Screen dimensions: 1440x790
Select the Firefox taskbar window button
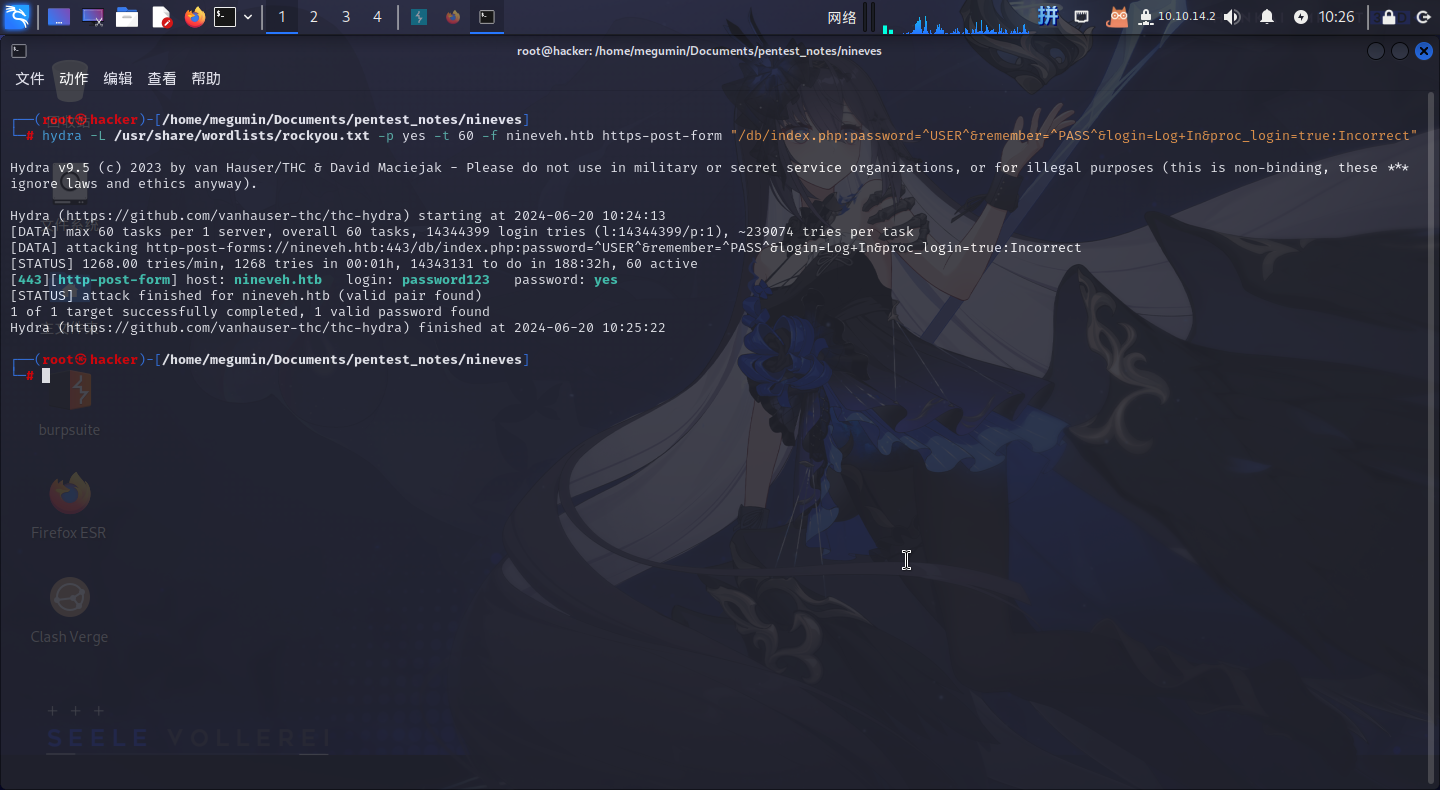coord(453,17)
